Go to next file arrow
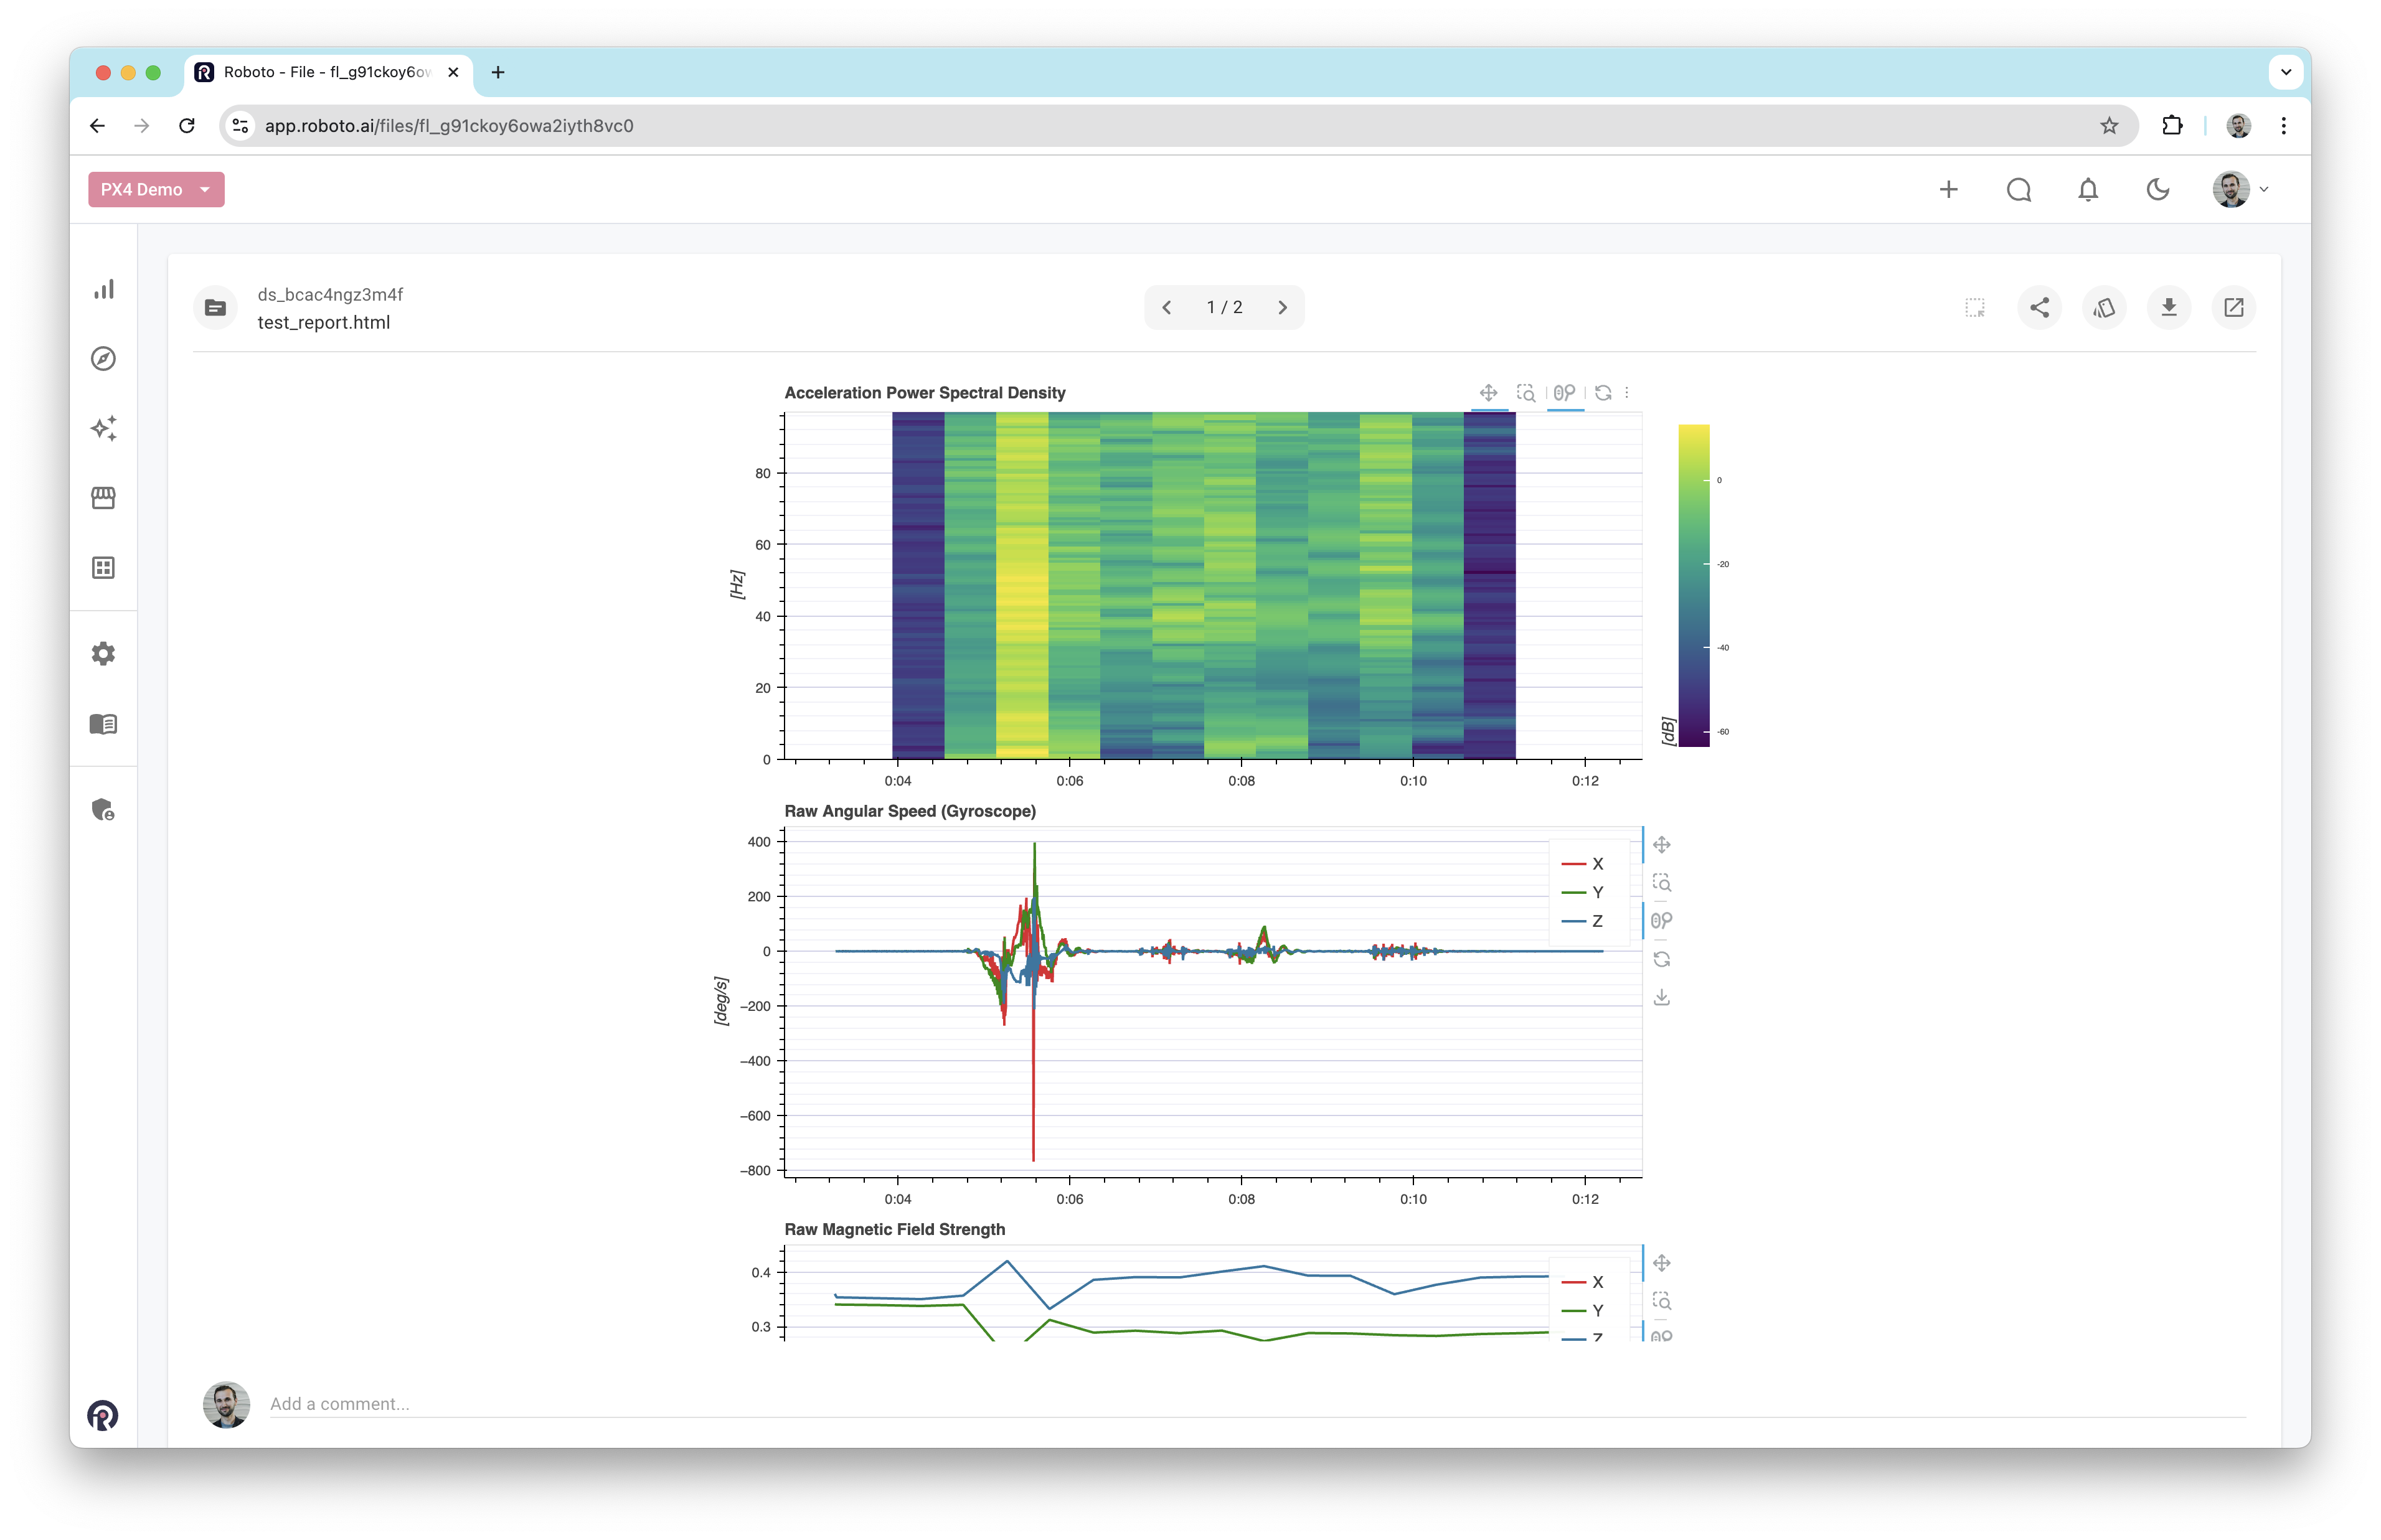The image size is (2381, 1540). coord(1282,307)
